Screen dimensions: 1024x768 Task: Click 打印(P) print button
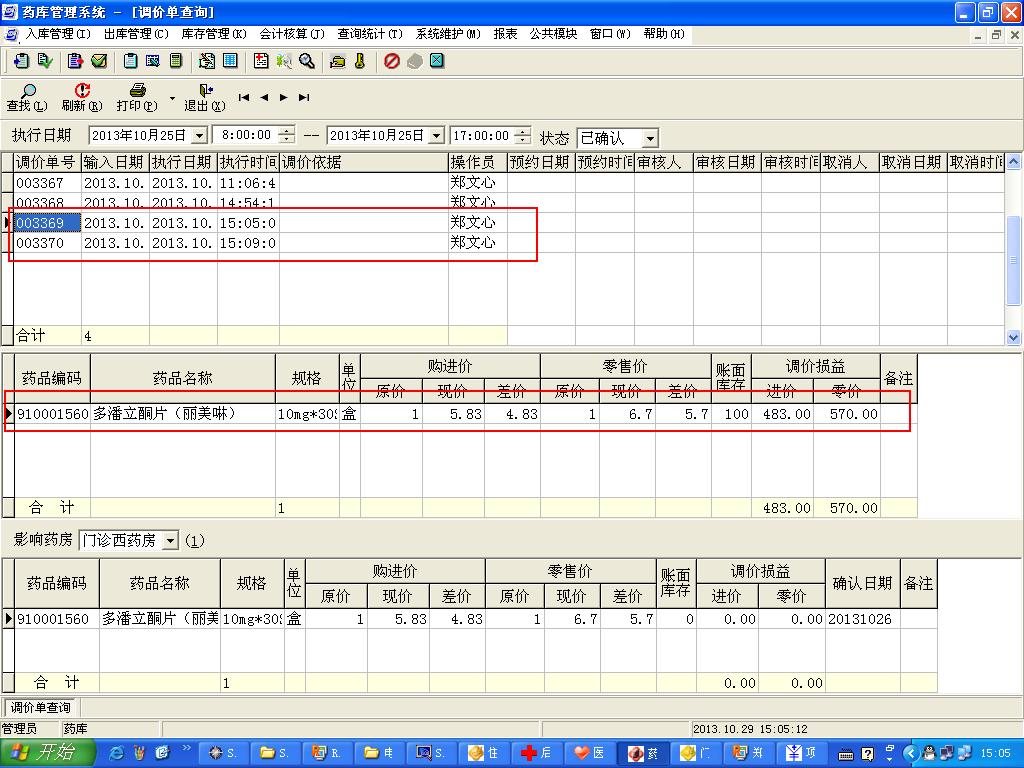tap(136, 97)
